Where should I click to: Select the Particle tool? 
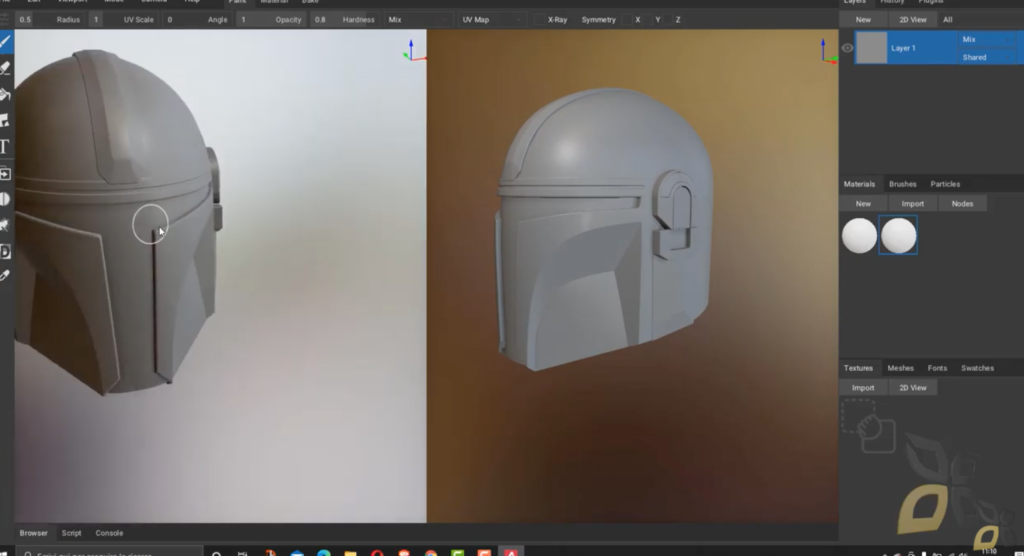pyautogui.click(x=5, y=225)
